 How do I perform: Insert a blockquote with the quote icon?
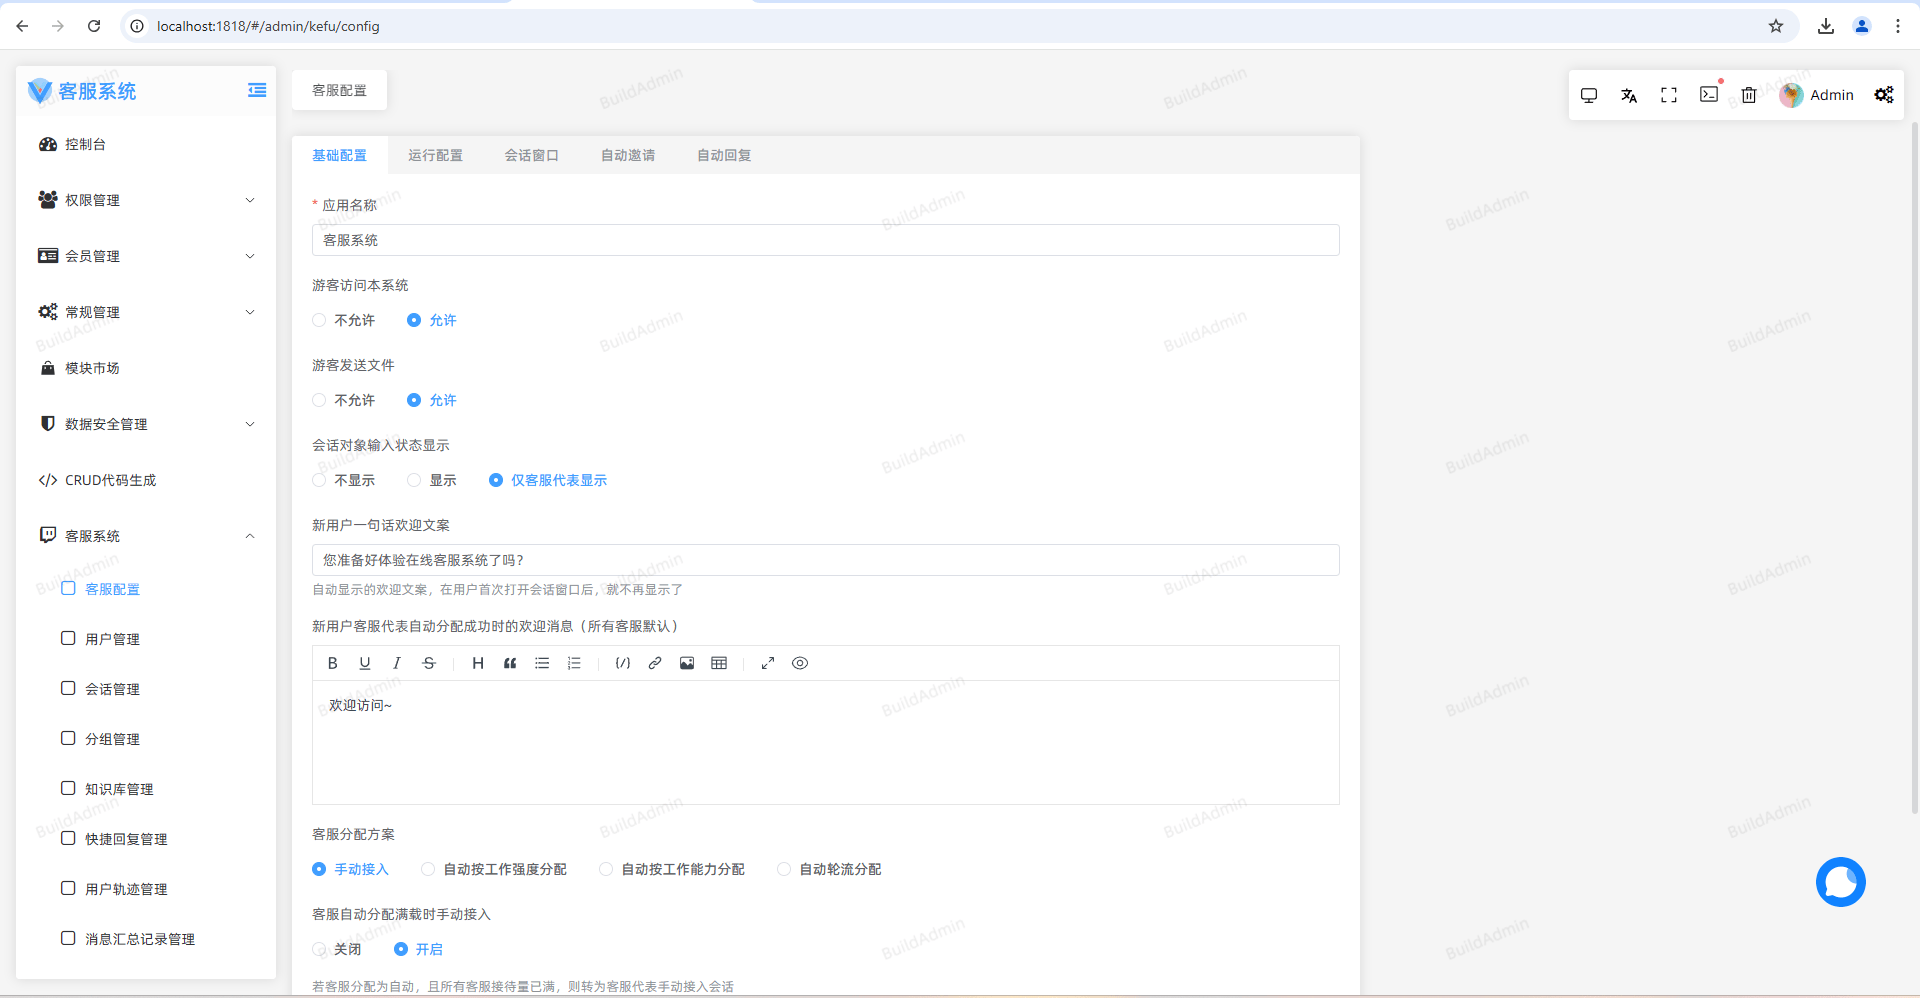tap(510, 663)
